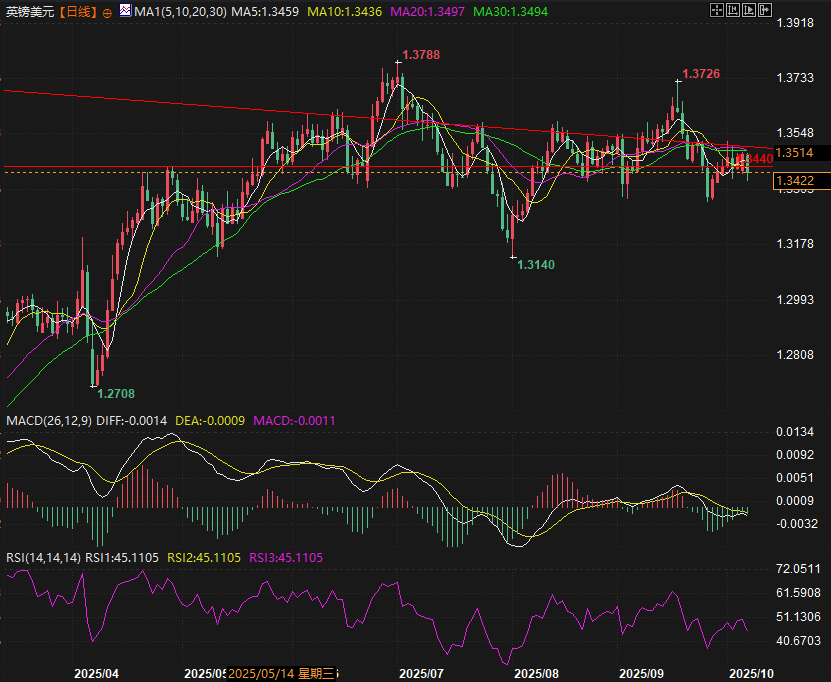Click the crosshair move icon in top toolbar

(x=716, y=11)
